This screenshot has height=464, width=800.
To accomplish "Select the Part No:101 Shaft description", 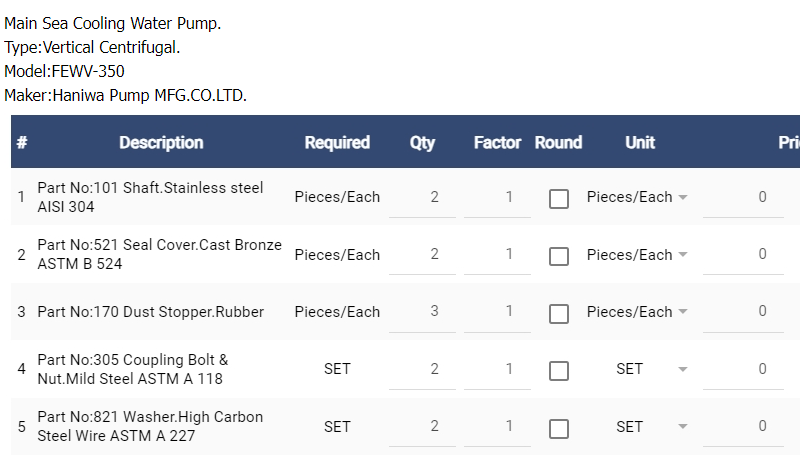I will (150, 197).
